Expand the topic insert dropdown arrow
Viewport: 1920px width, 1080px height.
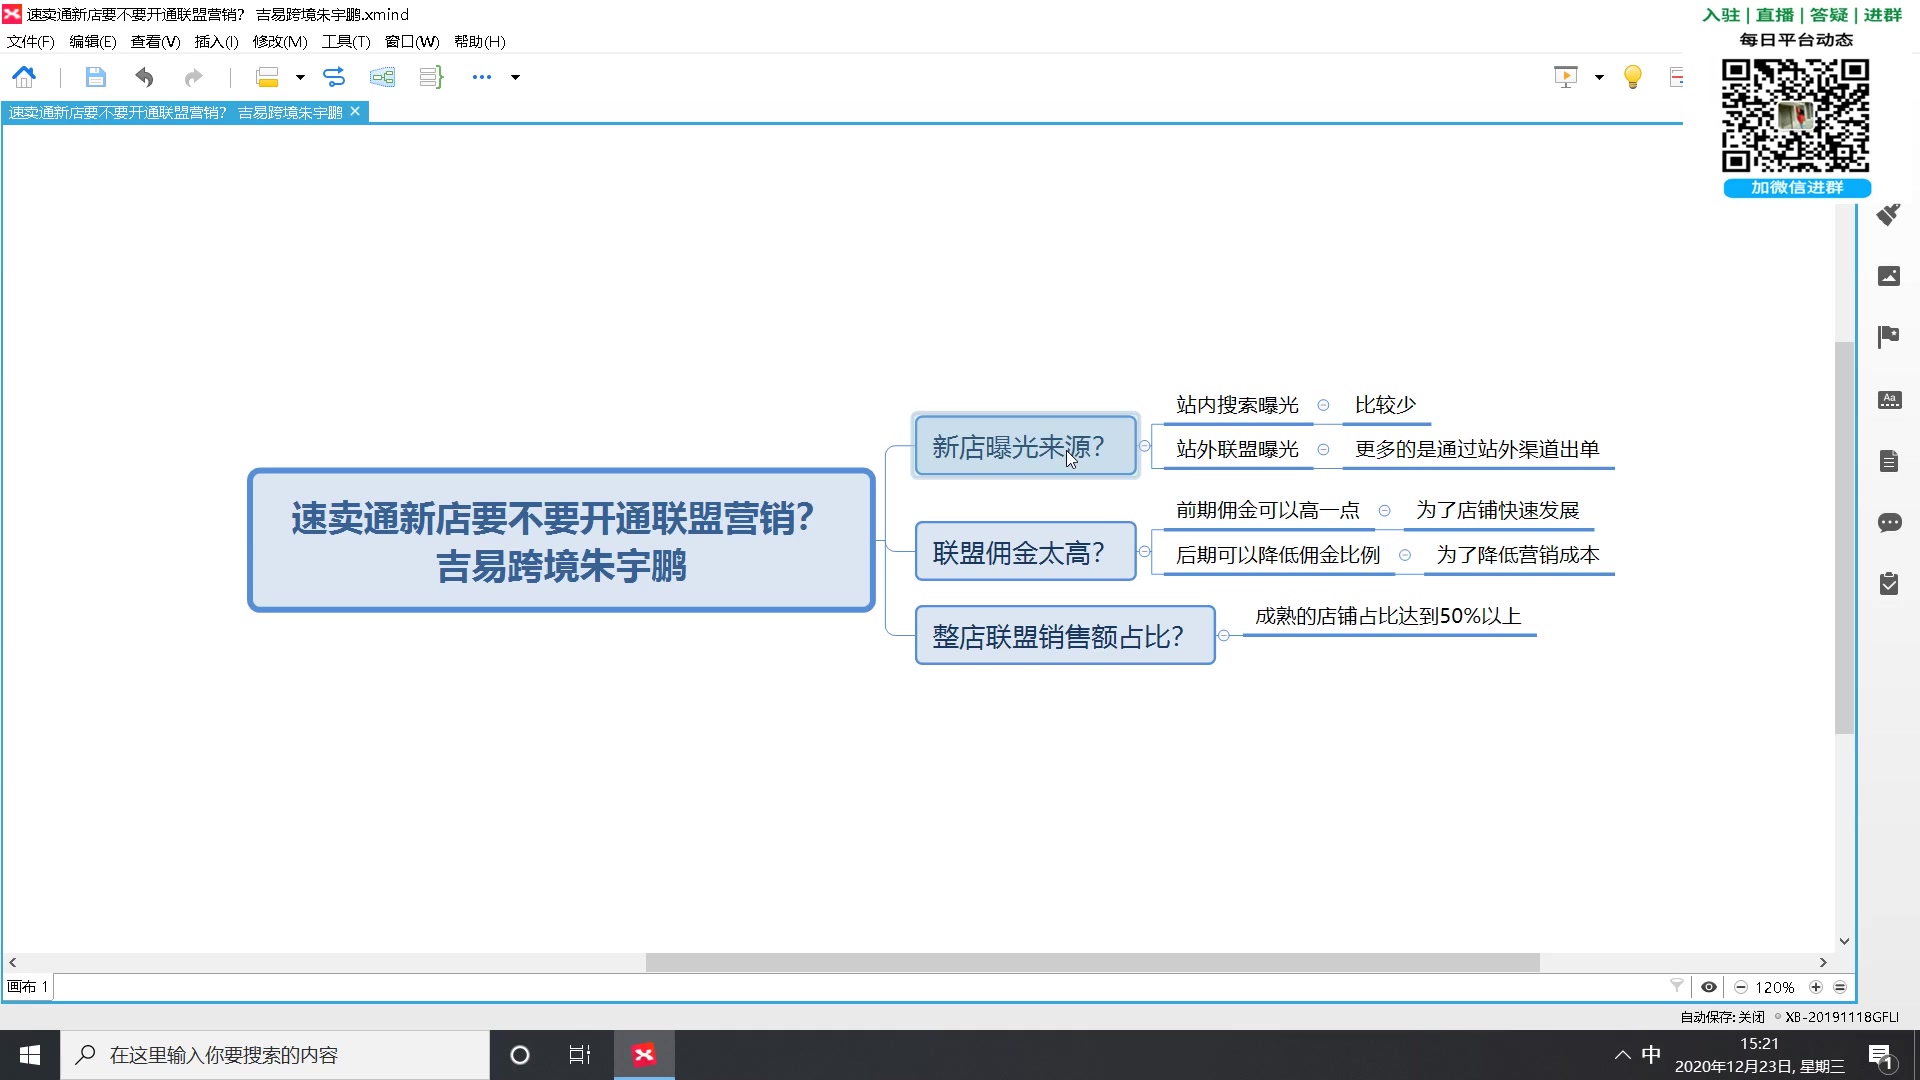(300, 77)
